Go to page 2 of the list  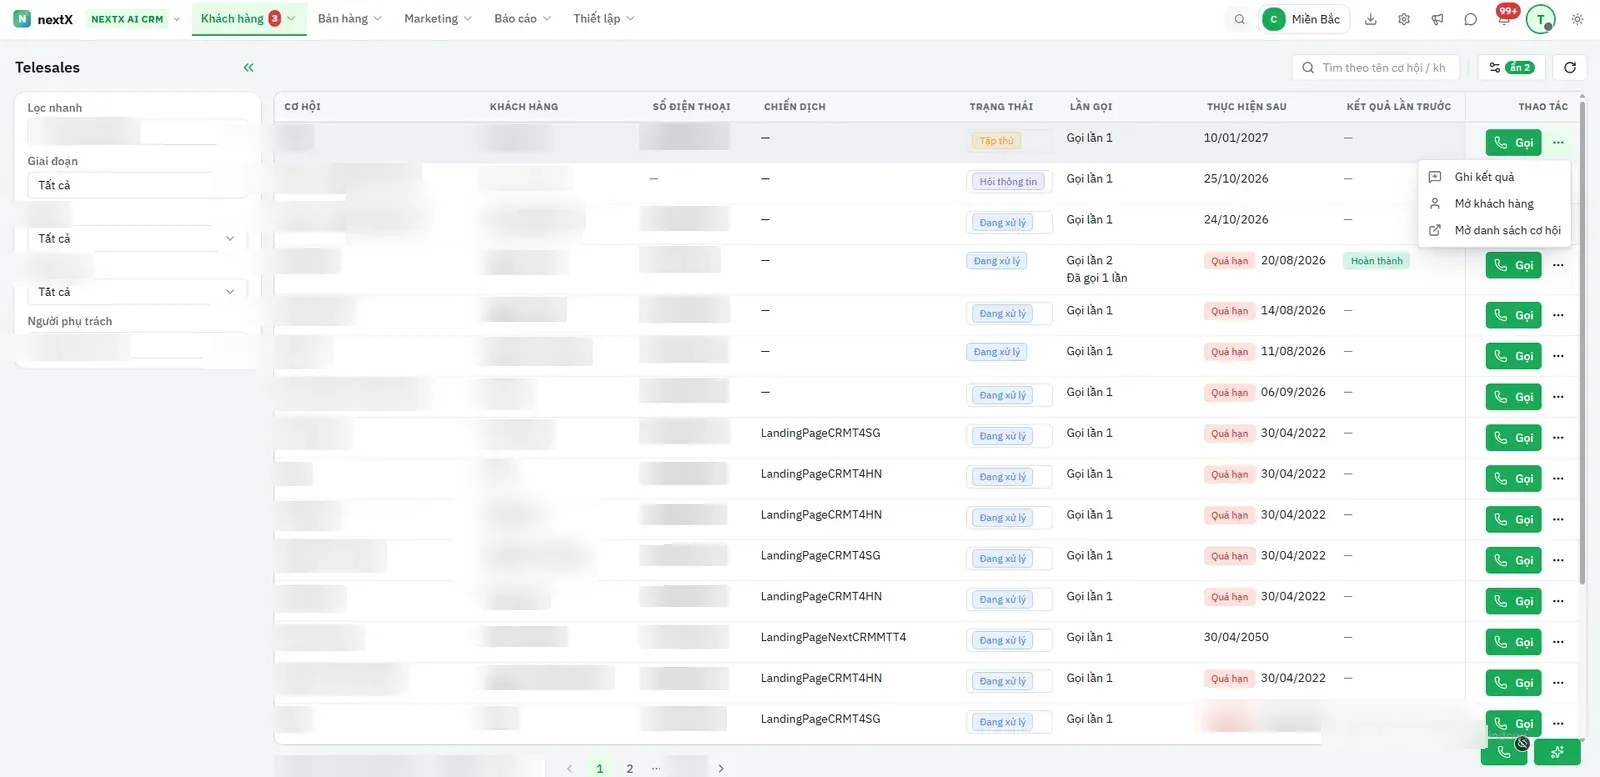(629, 768)
